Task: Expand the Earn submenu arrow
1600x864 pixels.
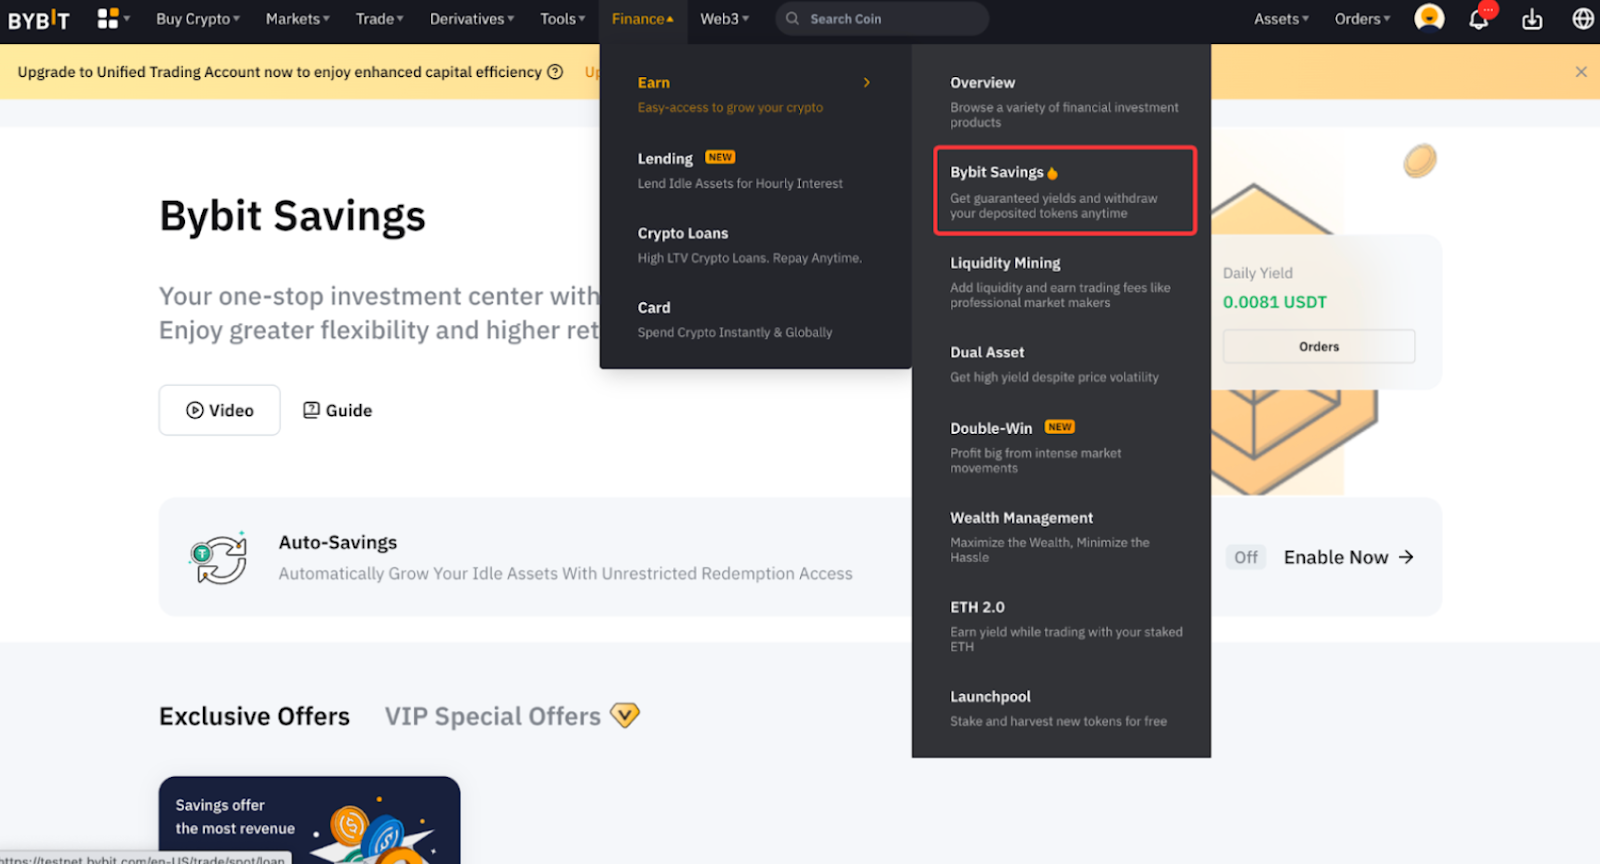Action: point(867,83)
